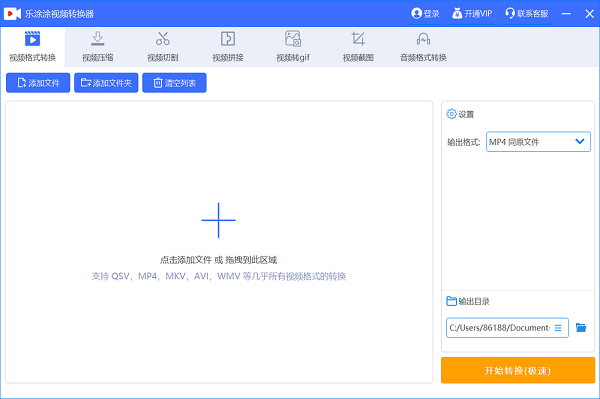Clear the list with 清空列表

point(174,83)
